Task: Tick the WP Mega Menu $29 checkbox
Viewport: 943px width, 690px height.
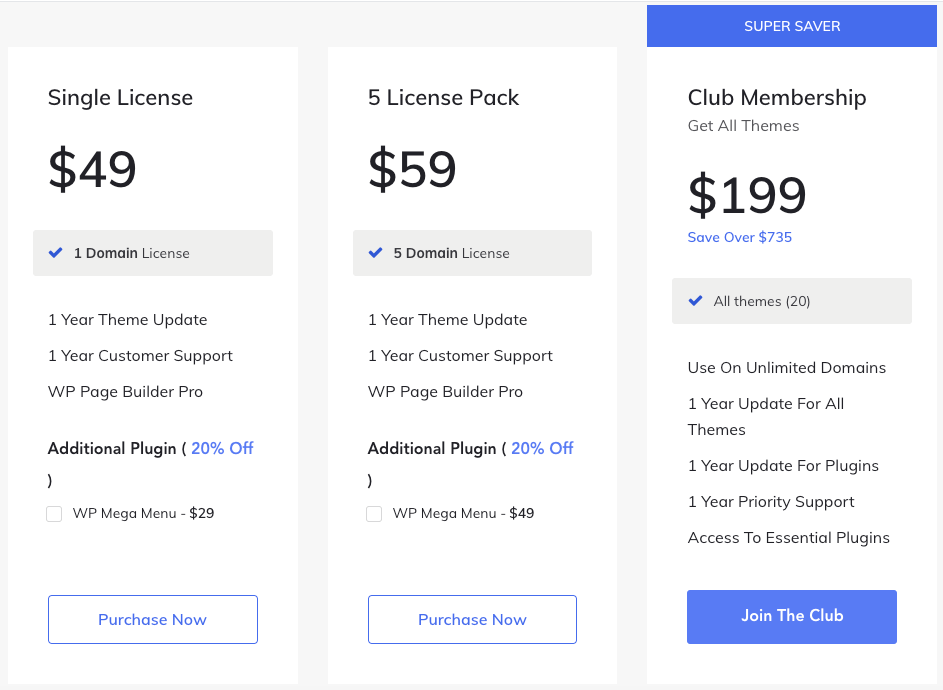Action: [54, 514]
